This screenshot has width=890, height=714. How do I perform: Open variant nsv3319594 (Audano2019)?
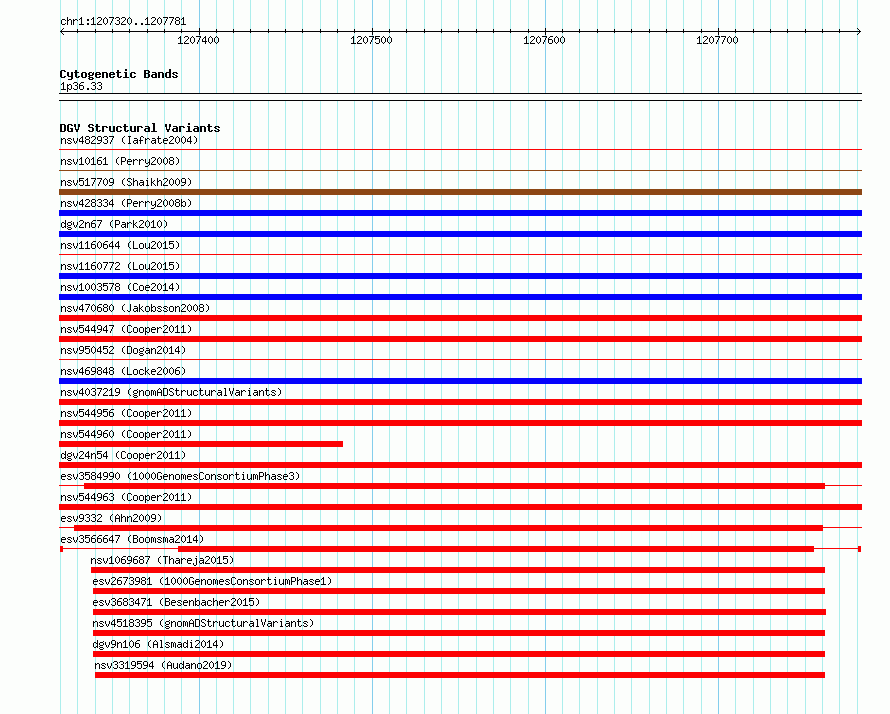[x=163, y=665]
